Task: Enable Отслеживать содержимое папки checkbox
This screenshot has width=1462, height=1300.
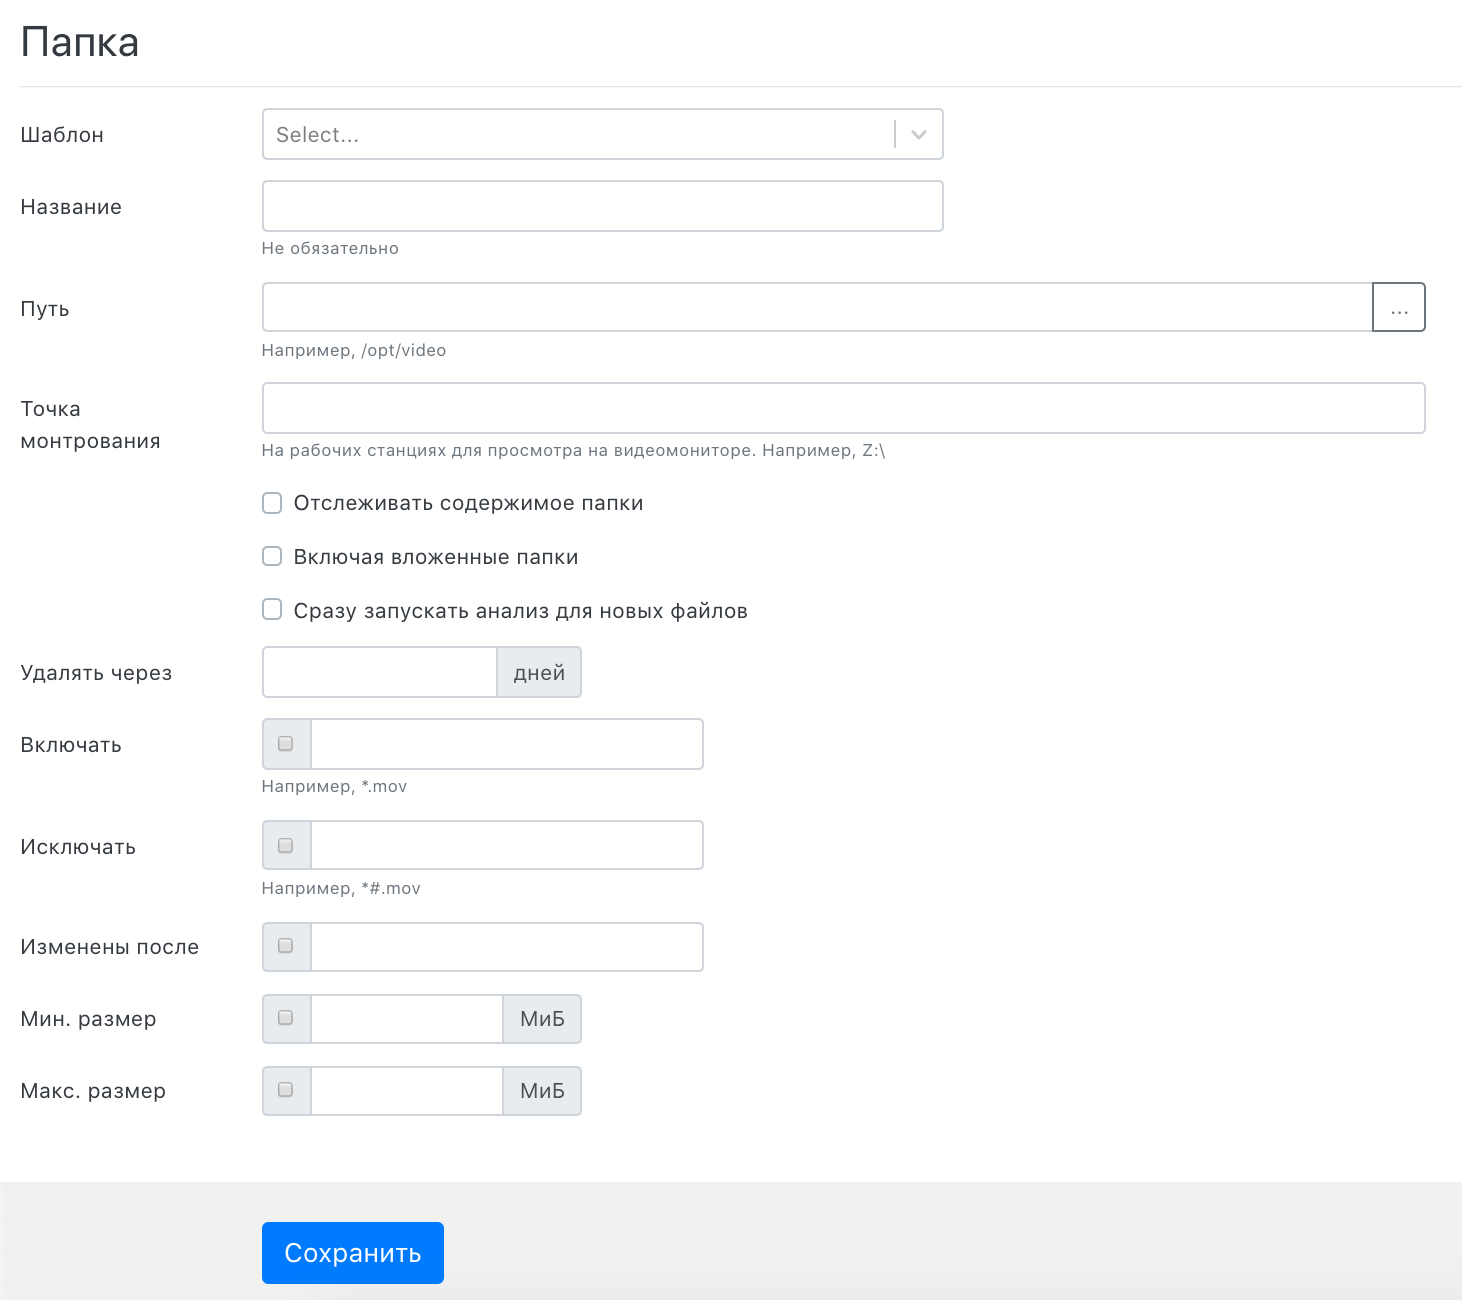Action: click(x=272, y=503)
